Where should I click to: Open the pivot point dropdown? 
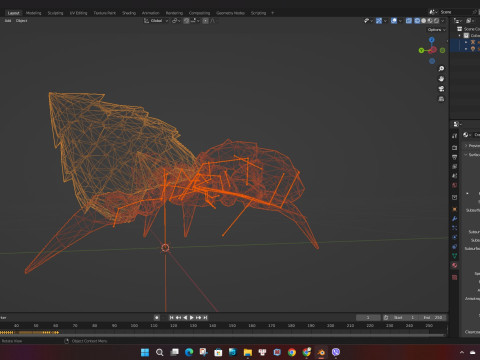tap(176, 21)
